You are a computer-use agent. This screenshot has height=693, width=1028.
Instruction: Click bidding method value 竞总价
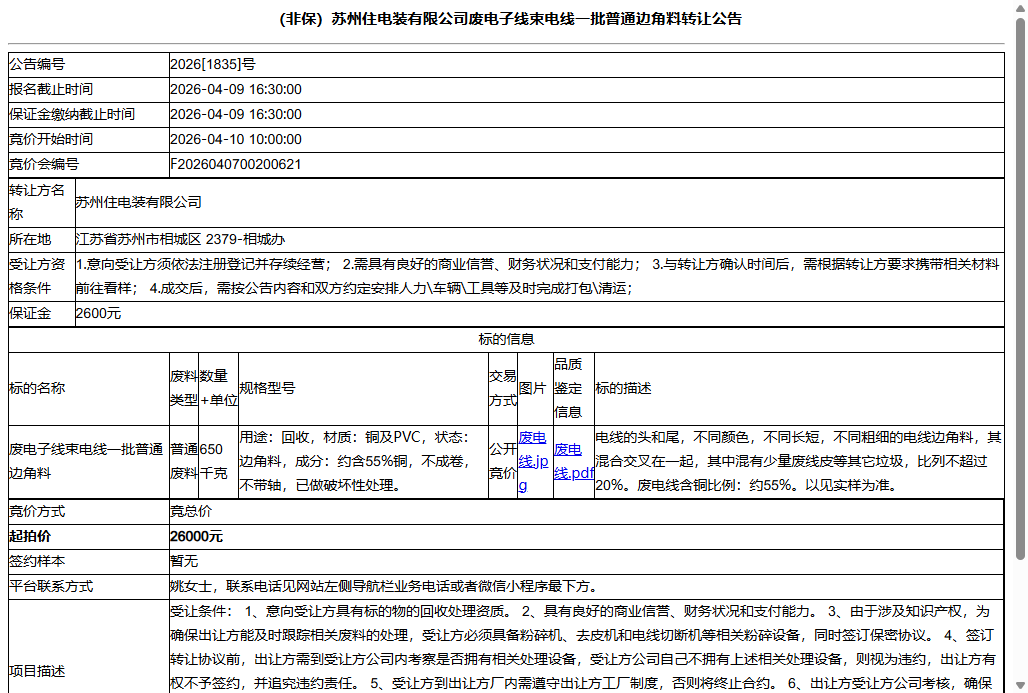click(x=191, y=511)
